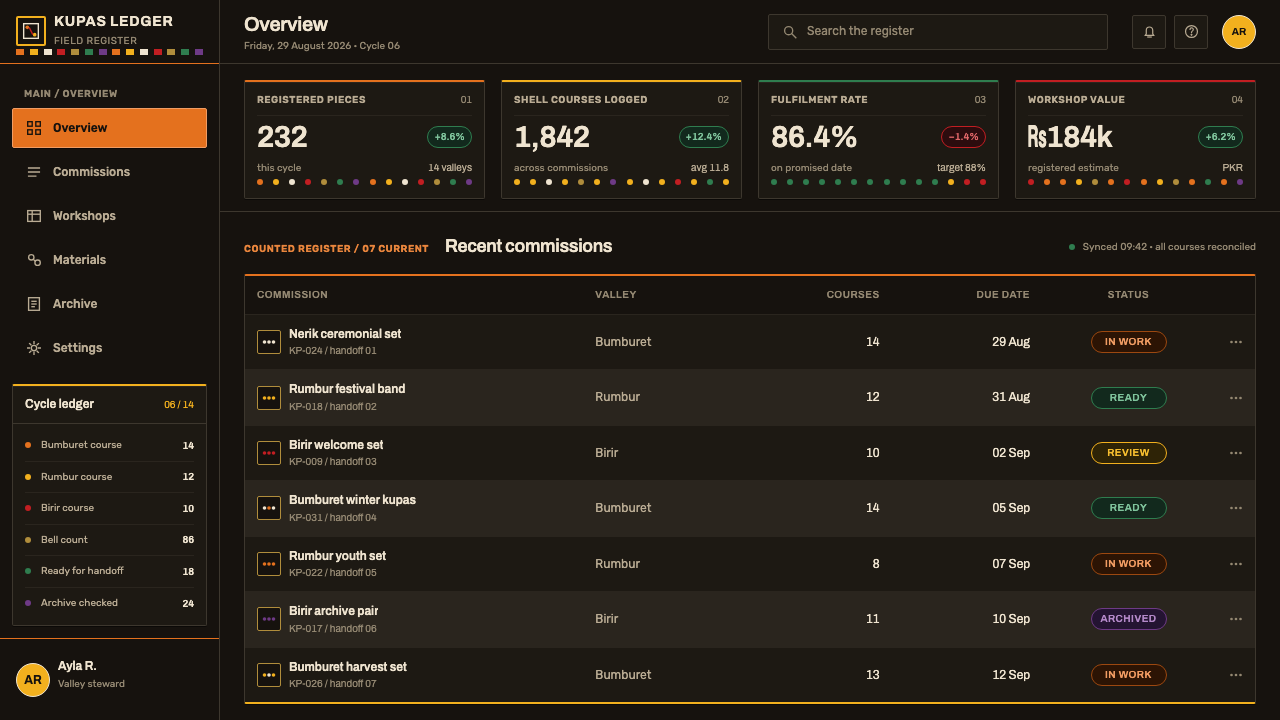Open Commissions in the sidebar

click(x=110, y=172)
